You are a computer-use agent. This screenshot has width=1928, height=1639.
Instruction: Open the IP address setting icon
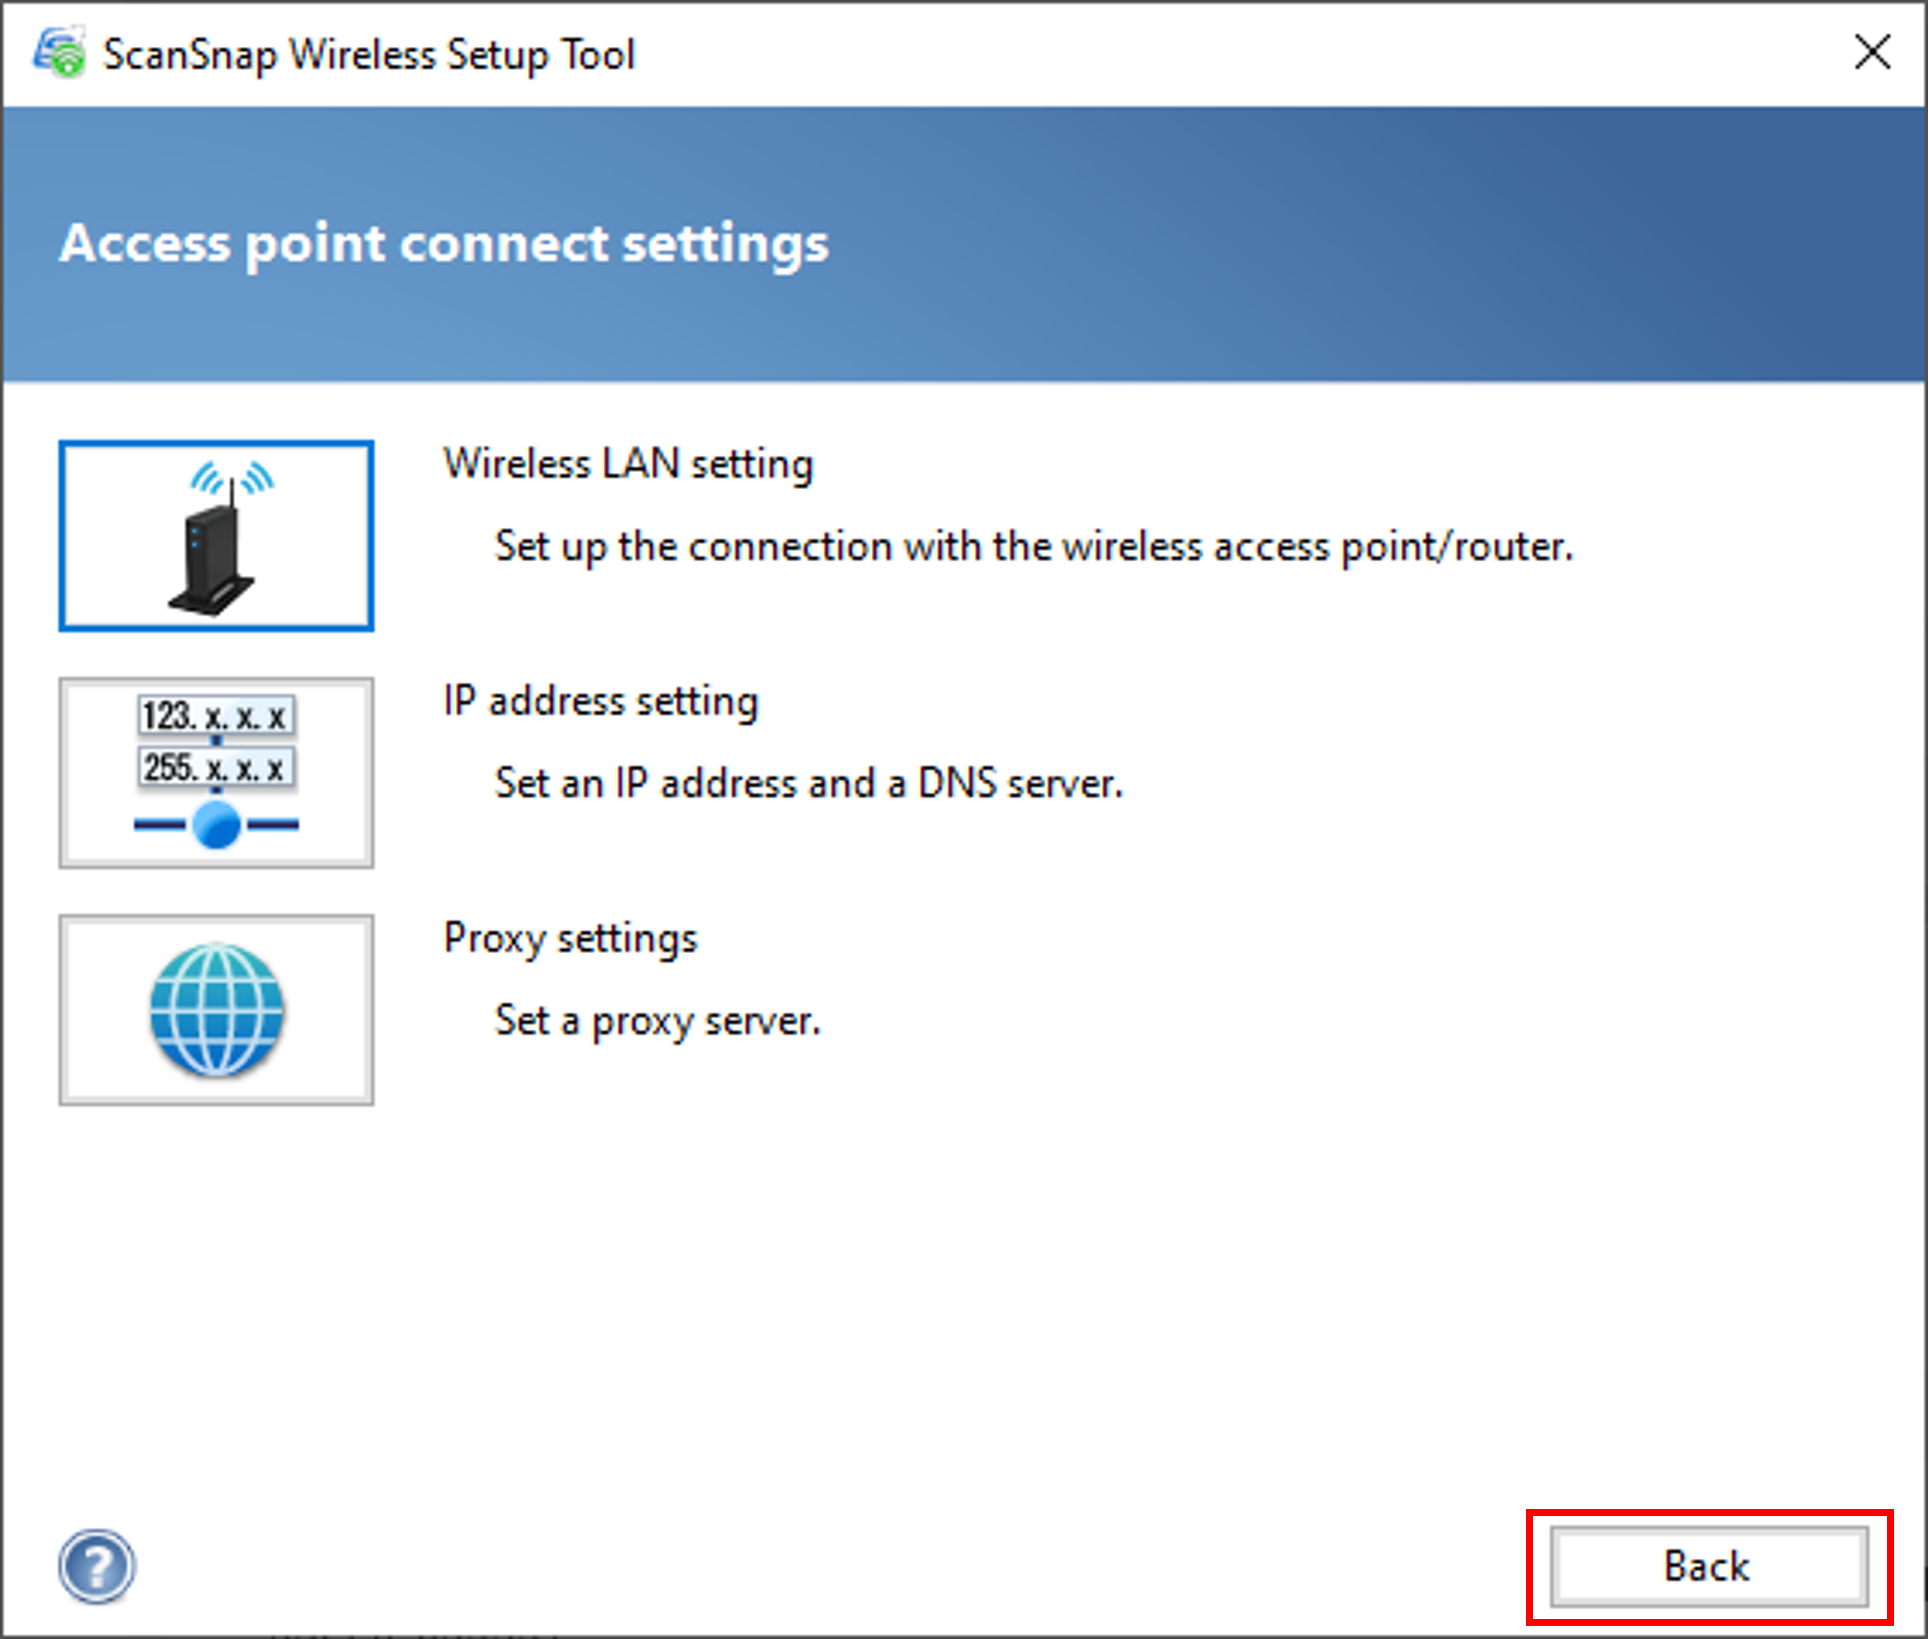click(216, 772)
